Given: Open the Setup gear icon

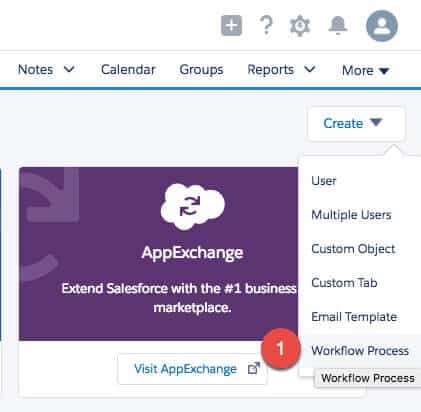Looking at the screenshot, I should (300, 26).
